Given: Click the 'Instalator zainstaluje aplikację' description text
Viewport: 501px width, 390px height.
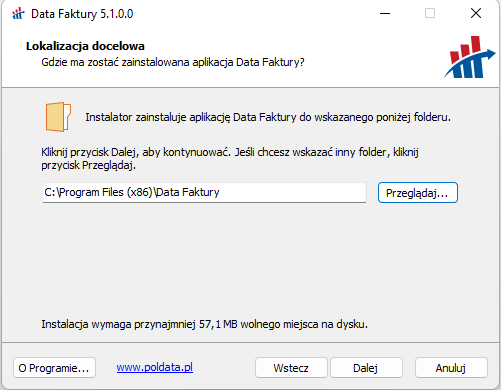Looking at the screenshot, I should [x=268, y=117].
